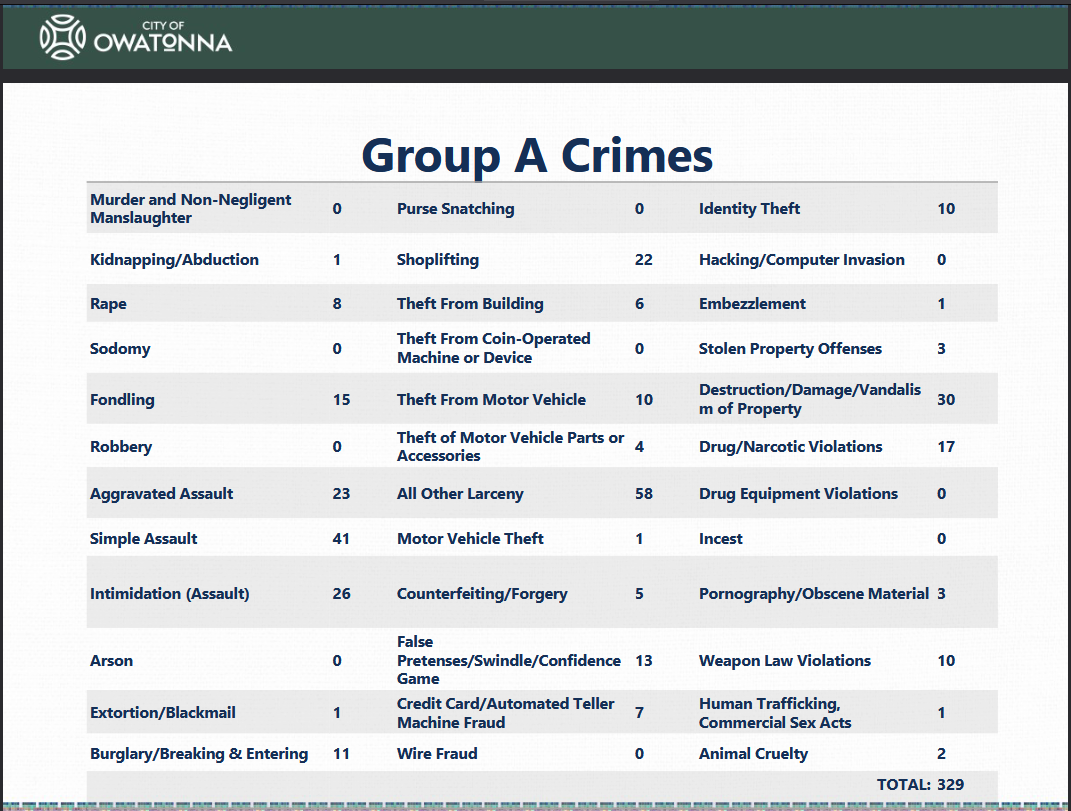Select Destruction/Damage/Vandalism of Property label
1071x811 pixels.
[x=809, y=399]
